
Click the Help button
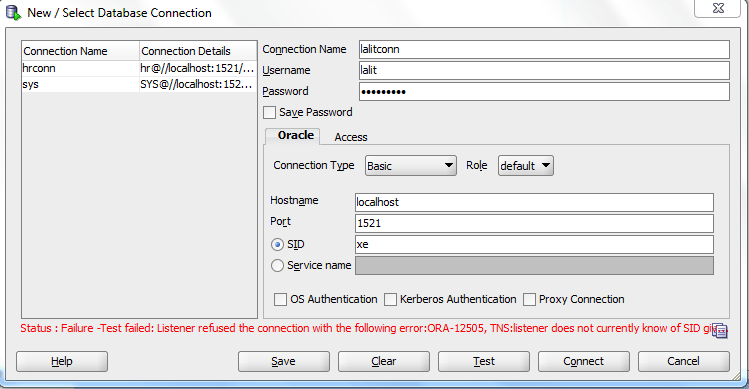tap(62, 361)
